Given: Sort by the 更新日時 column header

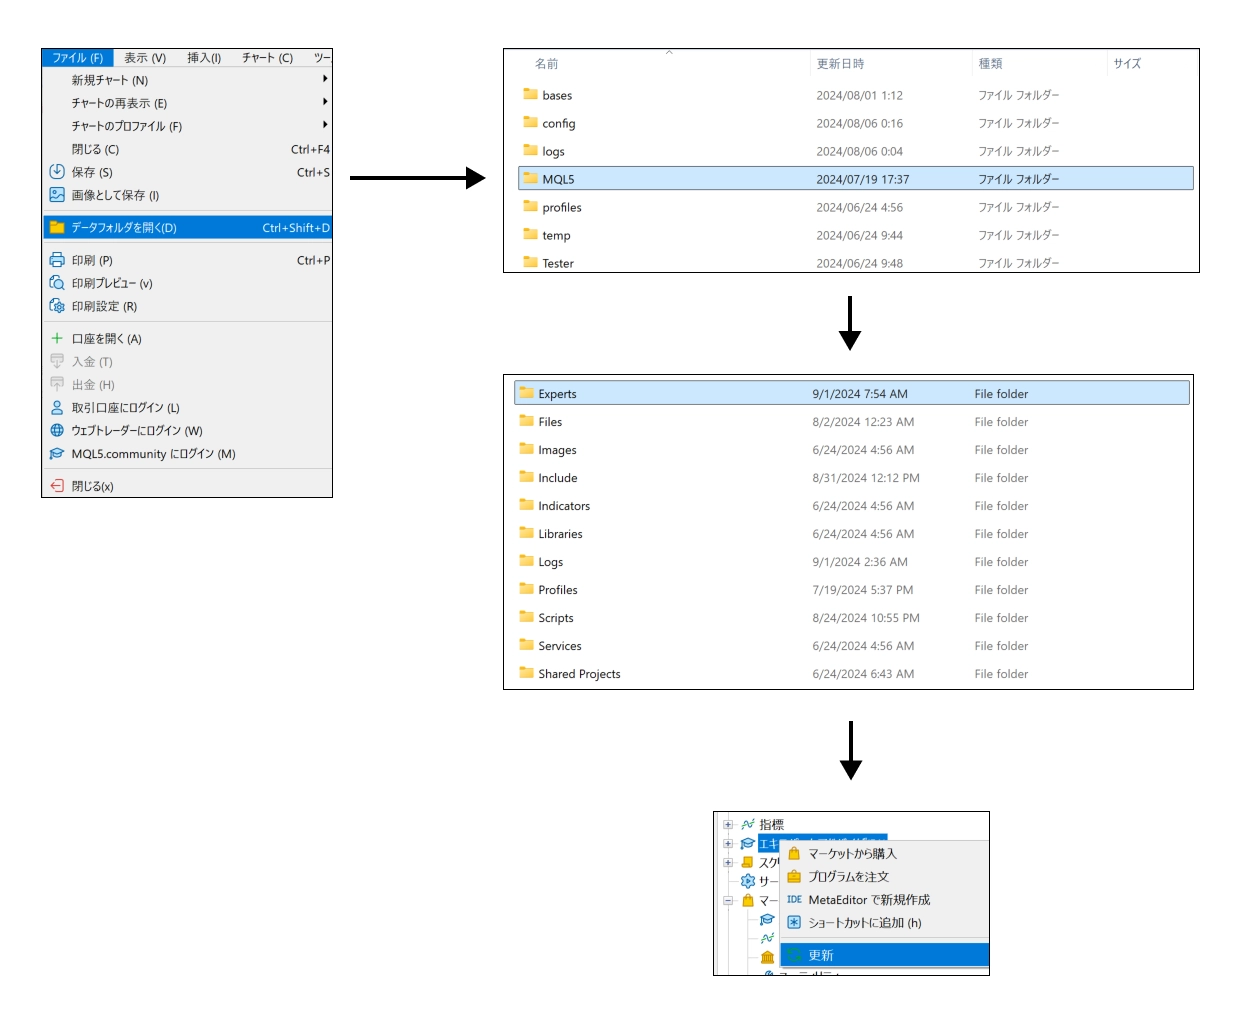Looking at the screenshot, I should tap(840, 64).
